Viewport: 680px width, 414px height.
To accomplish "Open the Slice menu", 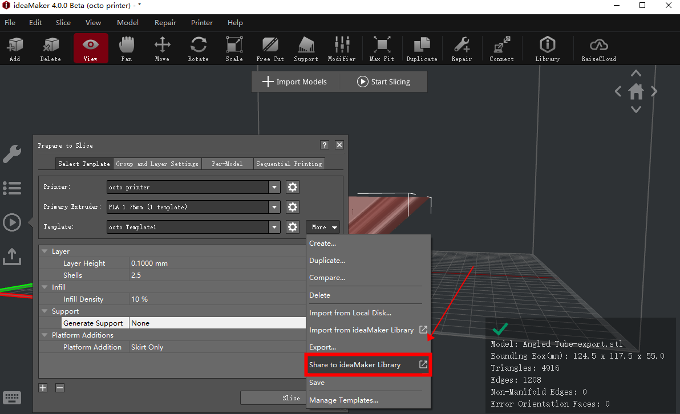I will click(x=63, y=23).
